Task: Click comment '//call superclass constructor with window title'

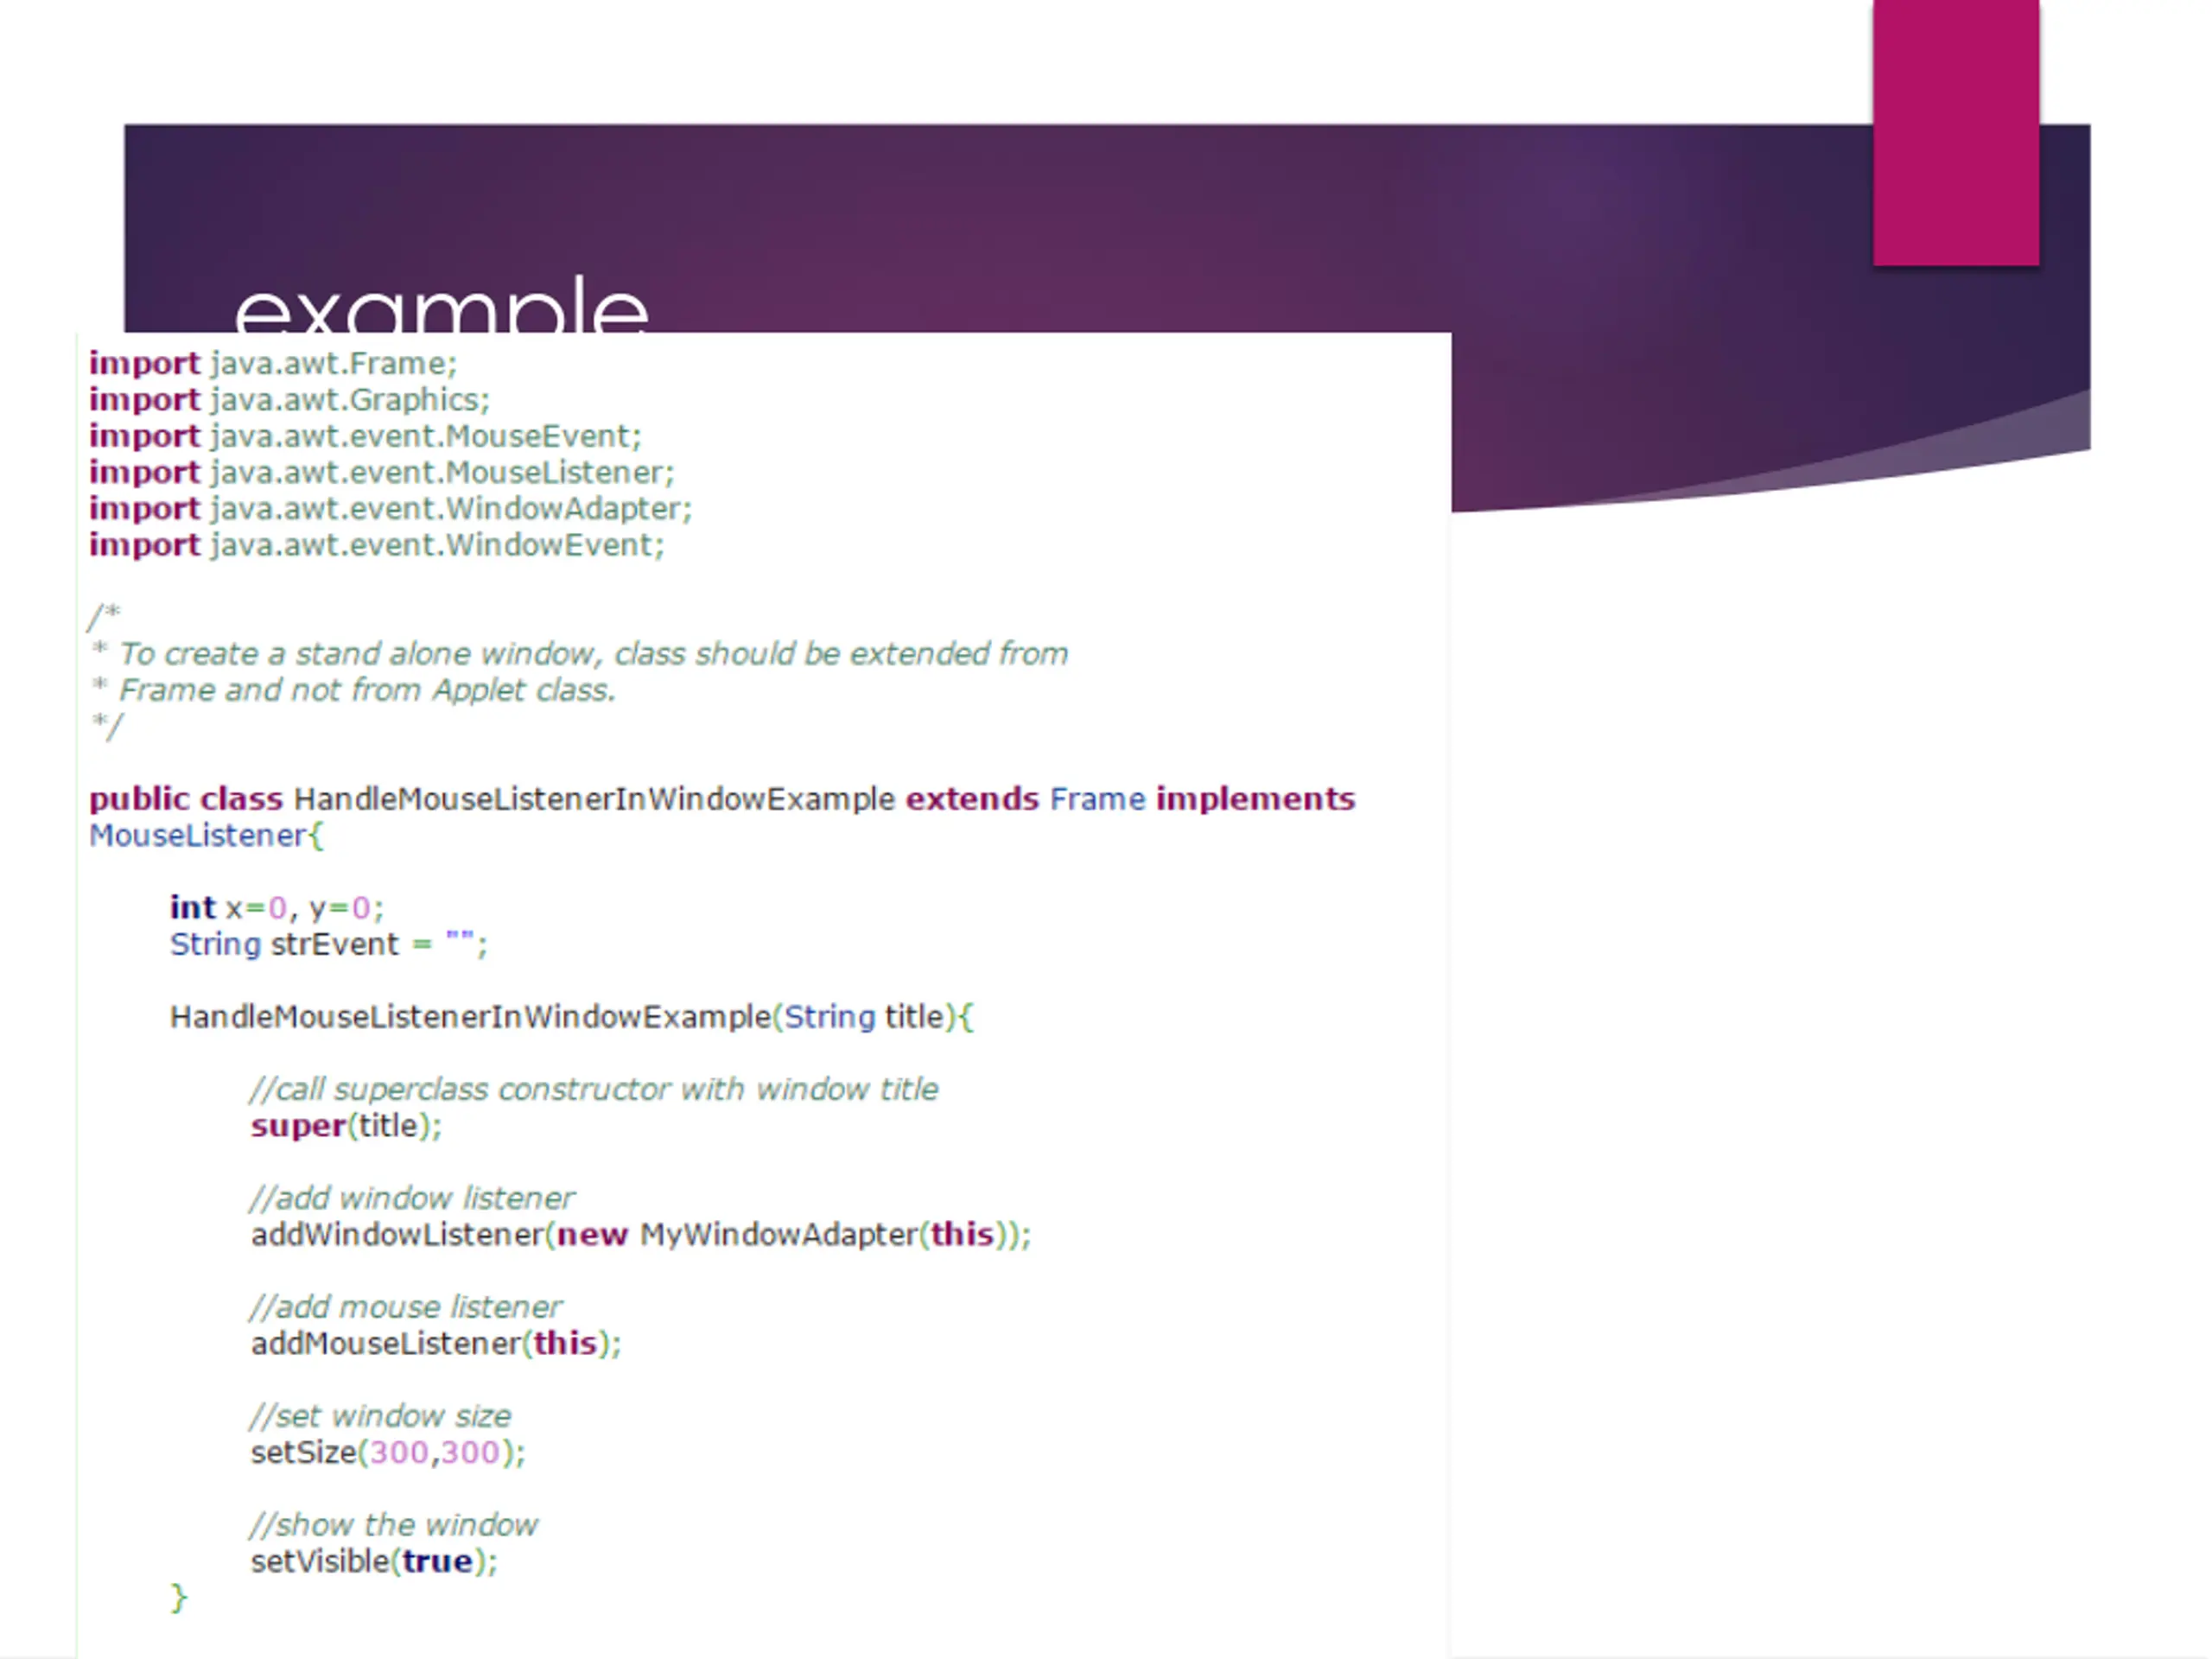Action: (x=594, y=1089)
